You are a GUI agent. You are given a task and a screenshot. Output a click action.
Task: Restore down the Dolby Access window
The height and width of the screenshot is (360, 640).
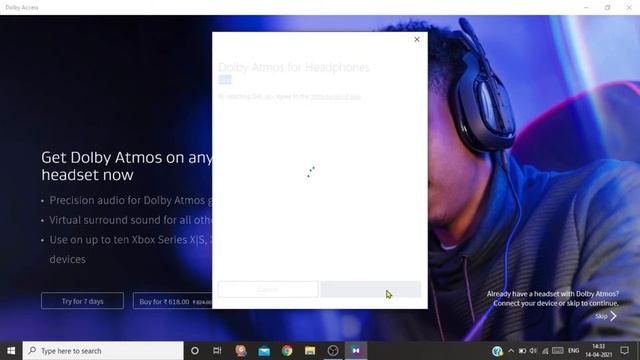click(x=607, y=7)
